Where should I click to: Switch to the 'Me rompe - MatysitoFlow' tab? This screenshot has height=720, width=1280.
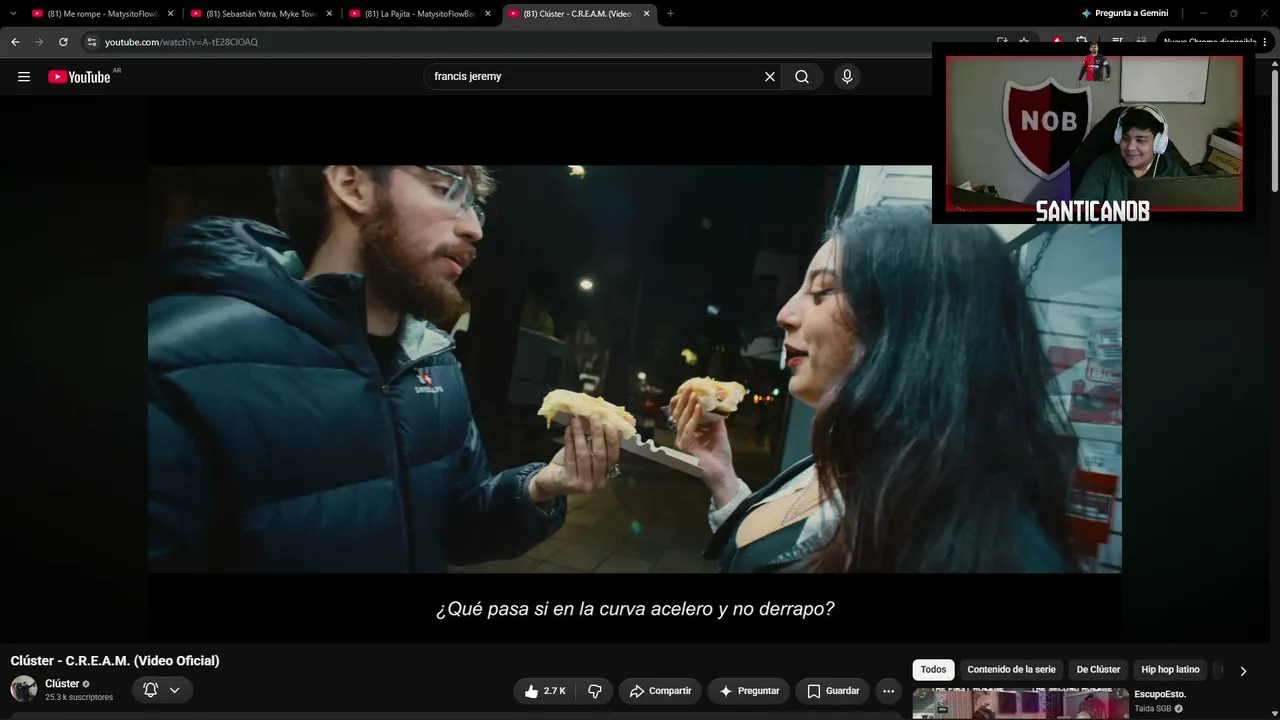coord(102,14)
